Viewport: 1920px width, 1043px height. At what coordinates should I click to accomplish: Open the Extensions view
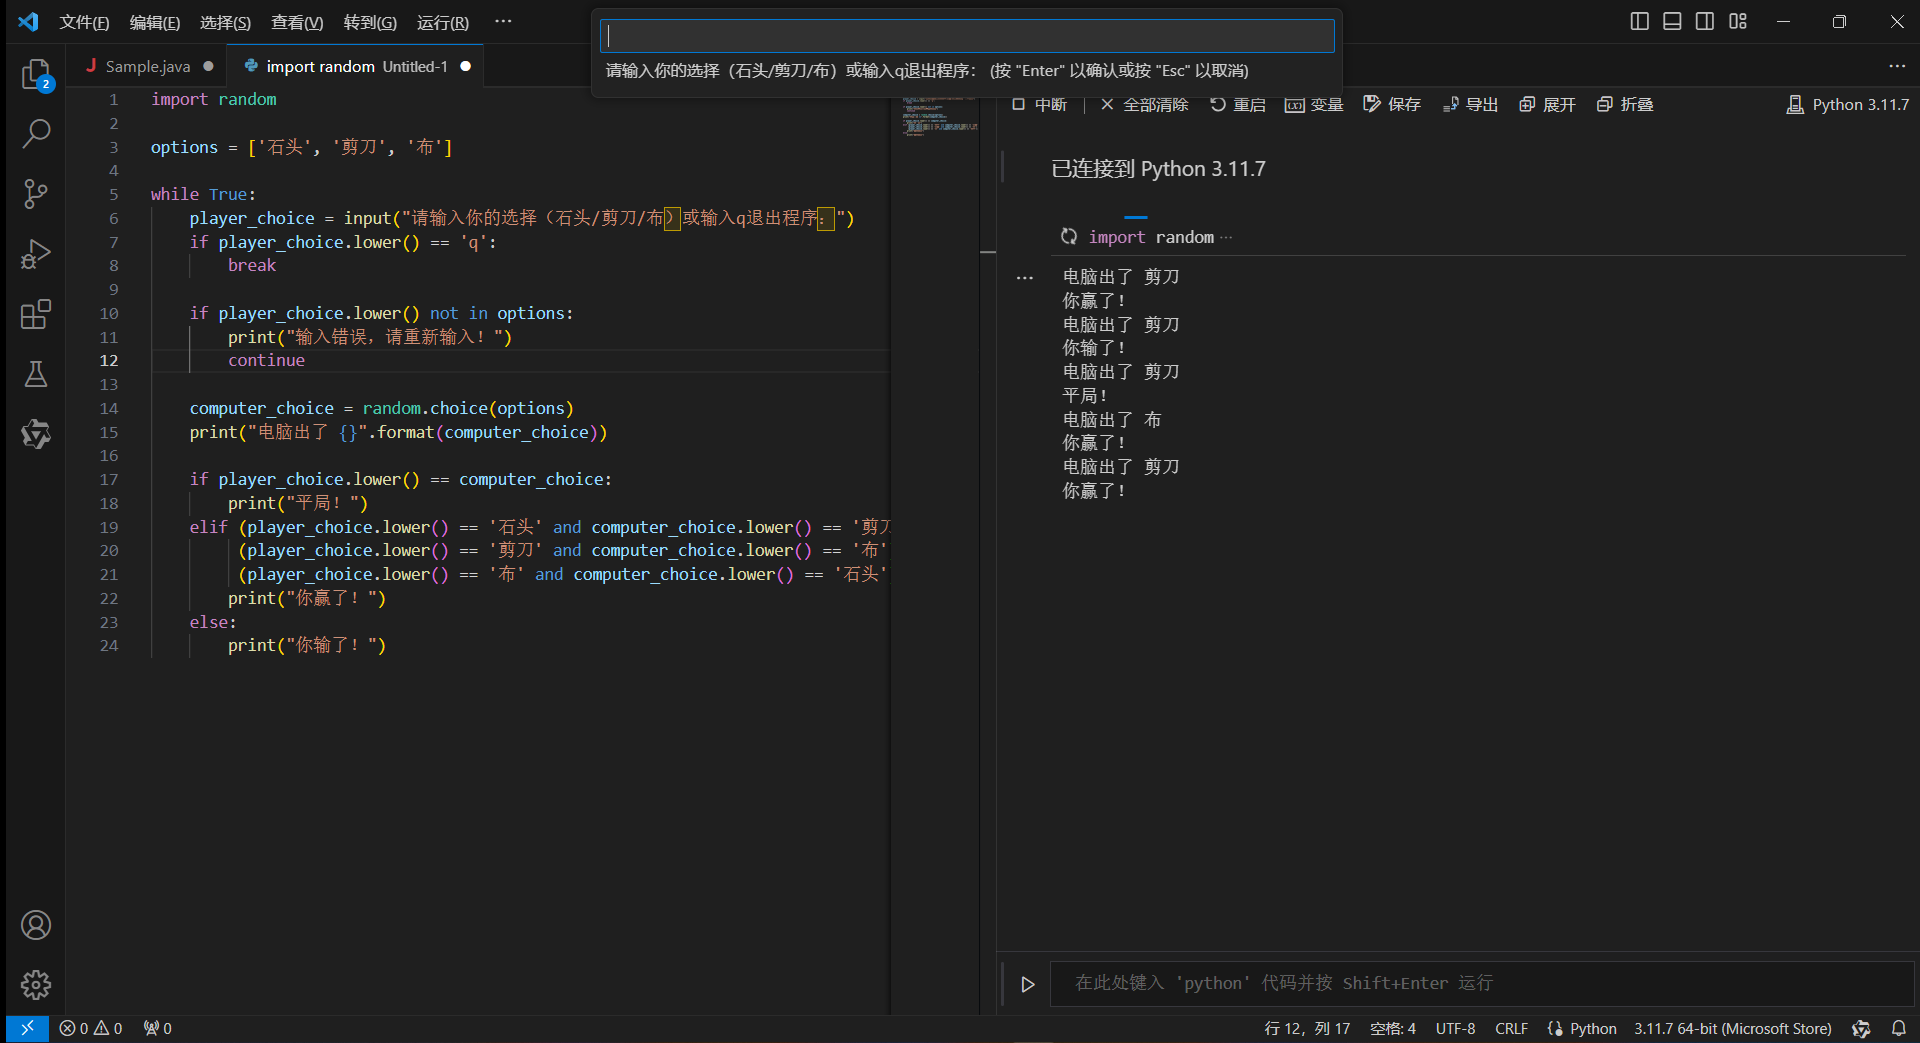coord(36,314)
